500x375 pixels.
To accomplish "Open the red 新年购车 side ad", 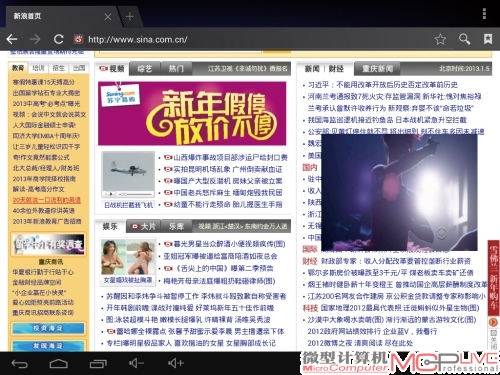I will coord(493,278).
